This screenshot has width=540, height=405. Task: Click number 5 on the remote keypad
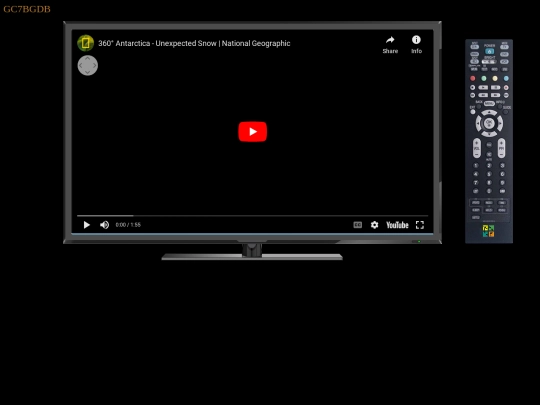(x=489, y=174)
